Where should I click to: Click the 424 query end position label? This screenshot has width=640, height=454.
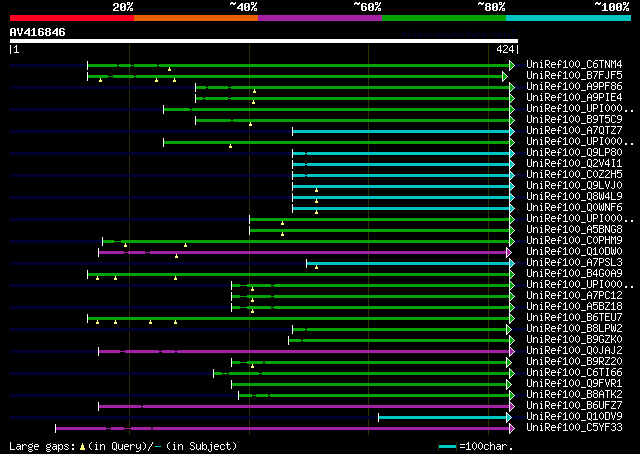[504, 49]
